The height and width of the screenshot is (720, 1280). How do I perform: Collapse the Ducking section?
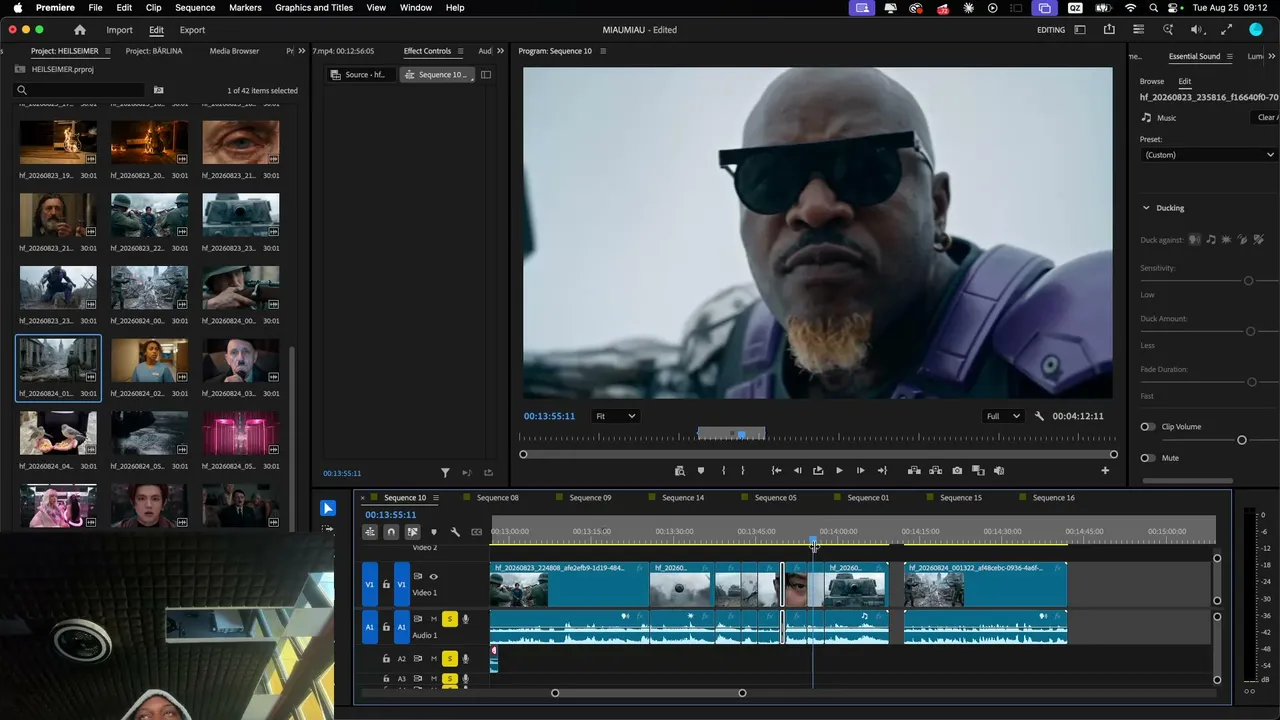(x=1146, y=208)
